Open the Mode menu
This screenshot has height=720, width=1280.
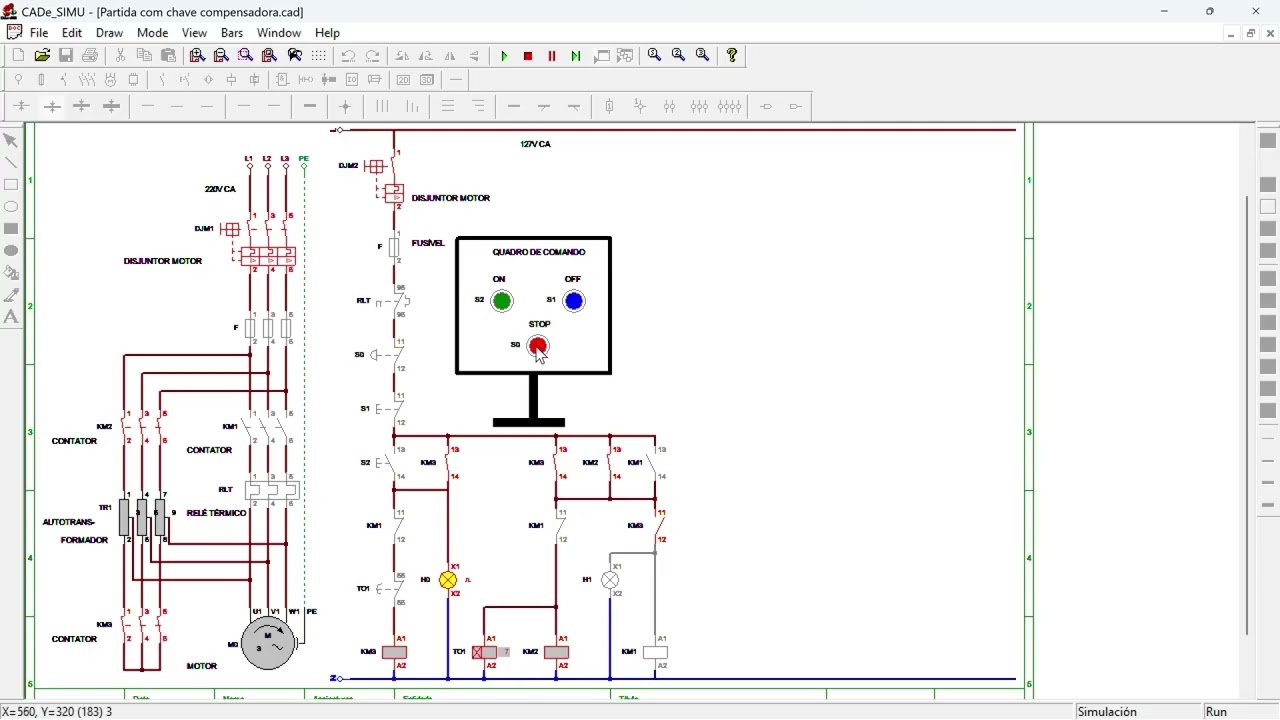(x=152, y=33)
